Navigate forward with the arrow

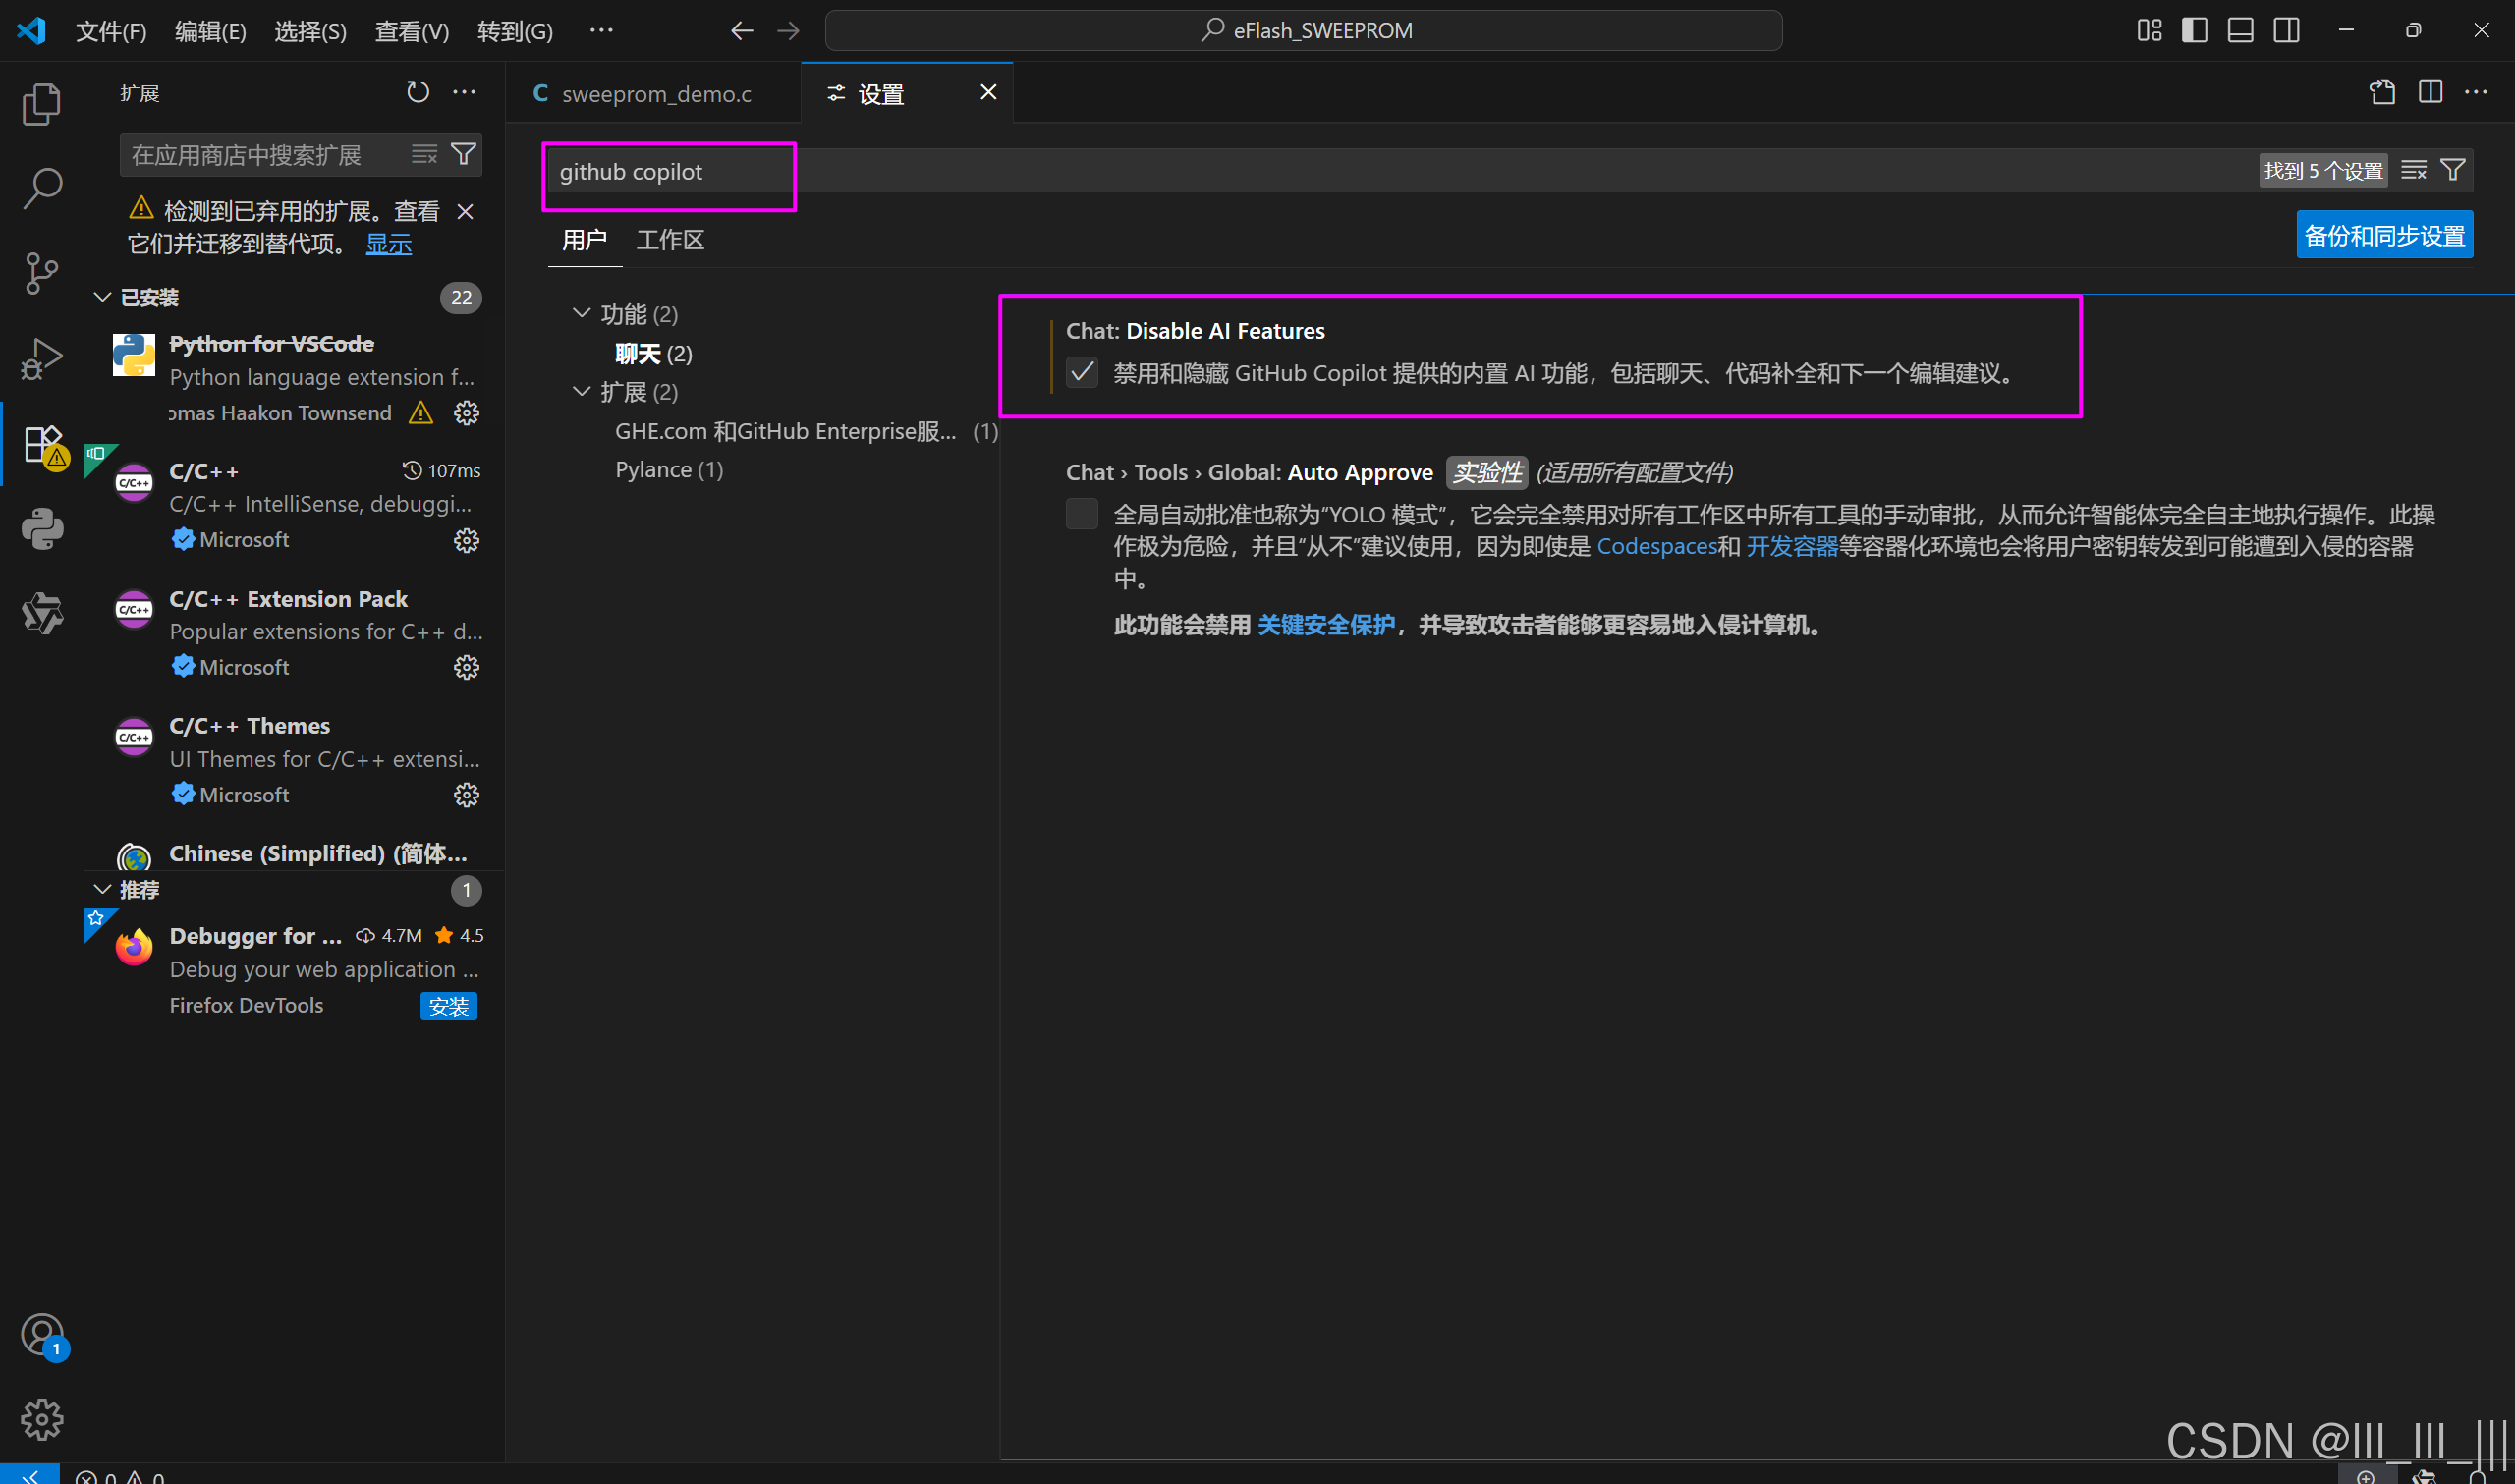[x=788, y=31]
